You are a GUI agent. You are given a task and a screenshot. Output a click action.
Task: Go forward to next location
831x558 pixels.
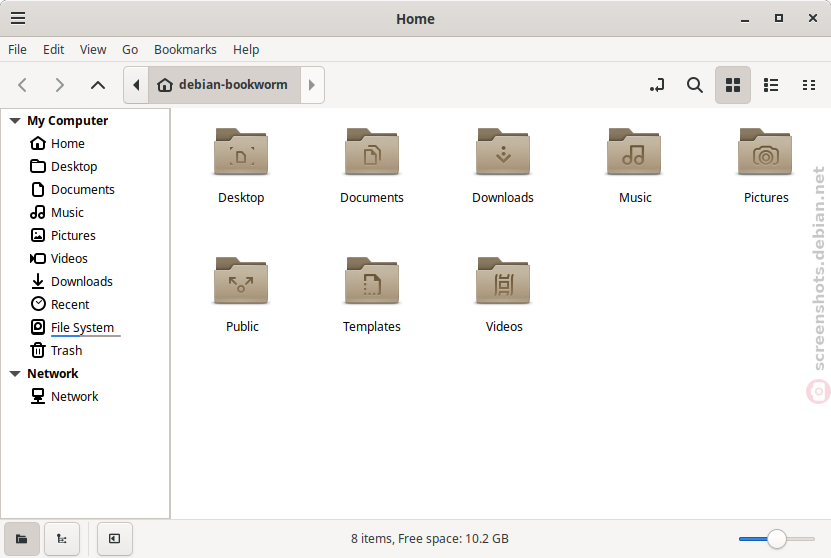(59, 85)
